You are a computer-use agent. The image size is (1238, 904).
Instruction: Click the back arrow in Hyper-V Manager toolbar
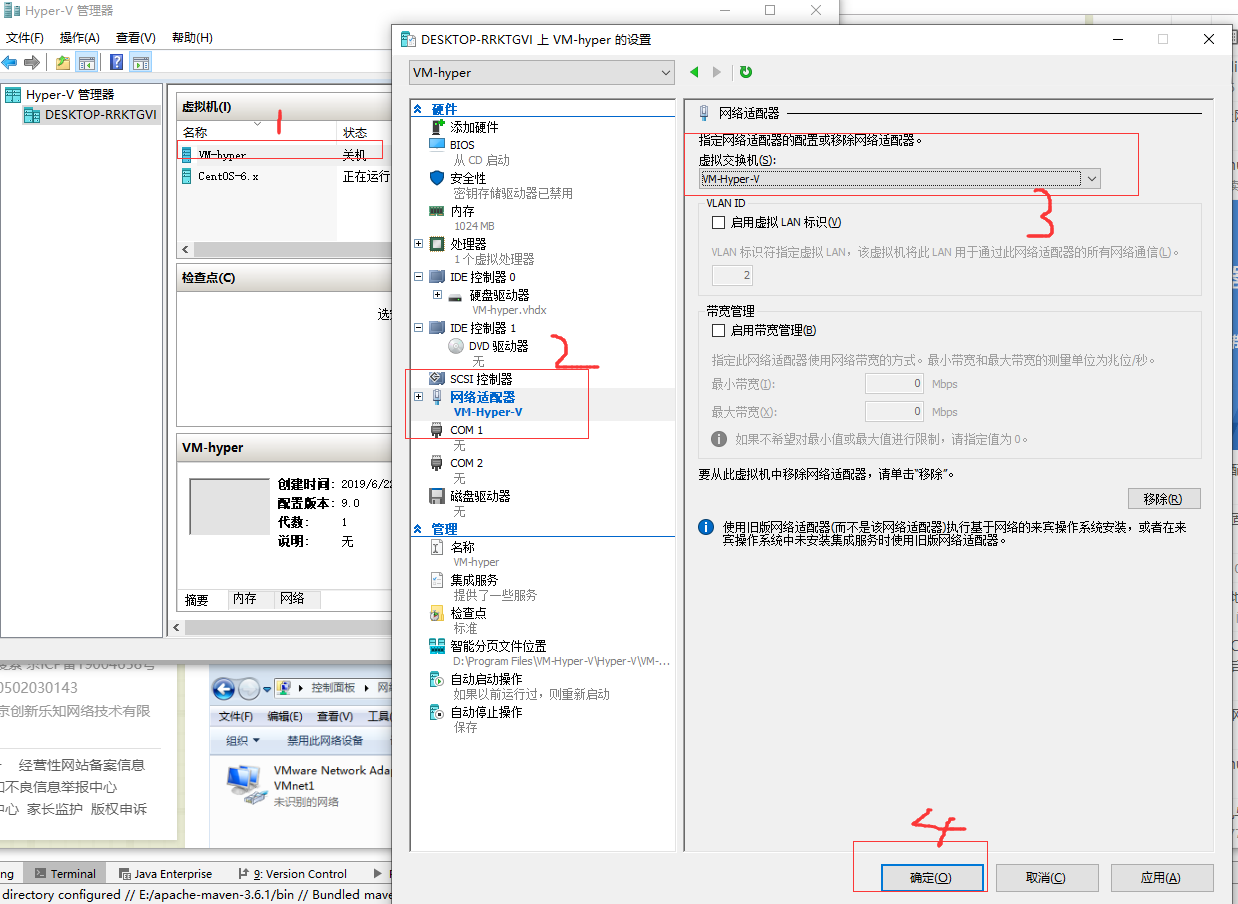[9, 62]
